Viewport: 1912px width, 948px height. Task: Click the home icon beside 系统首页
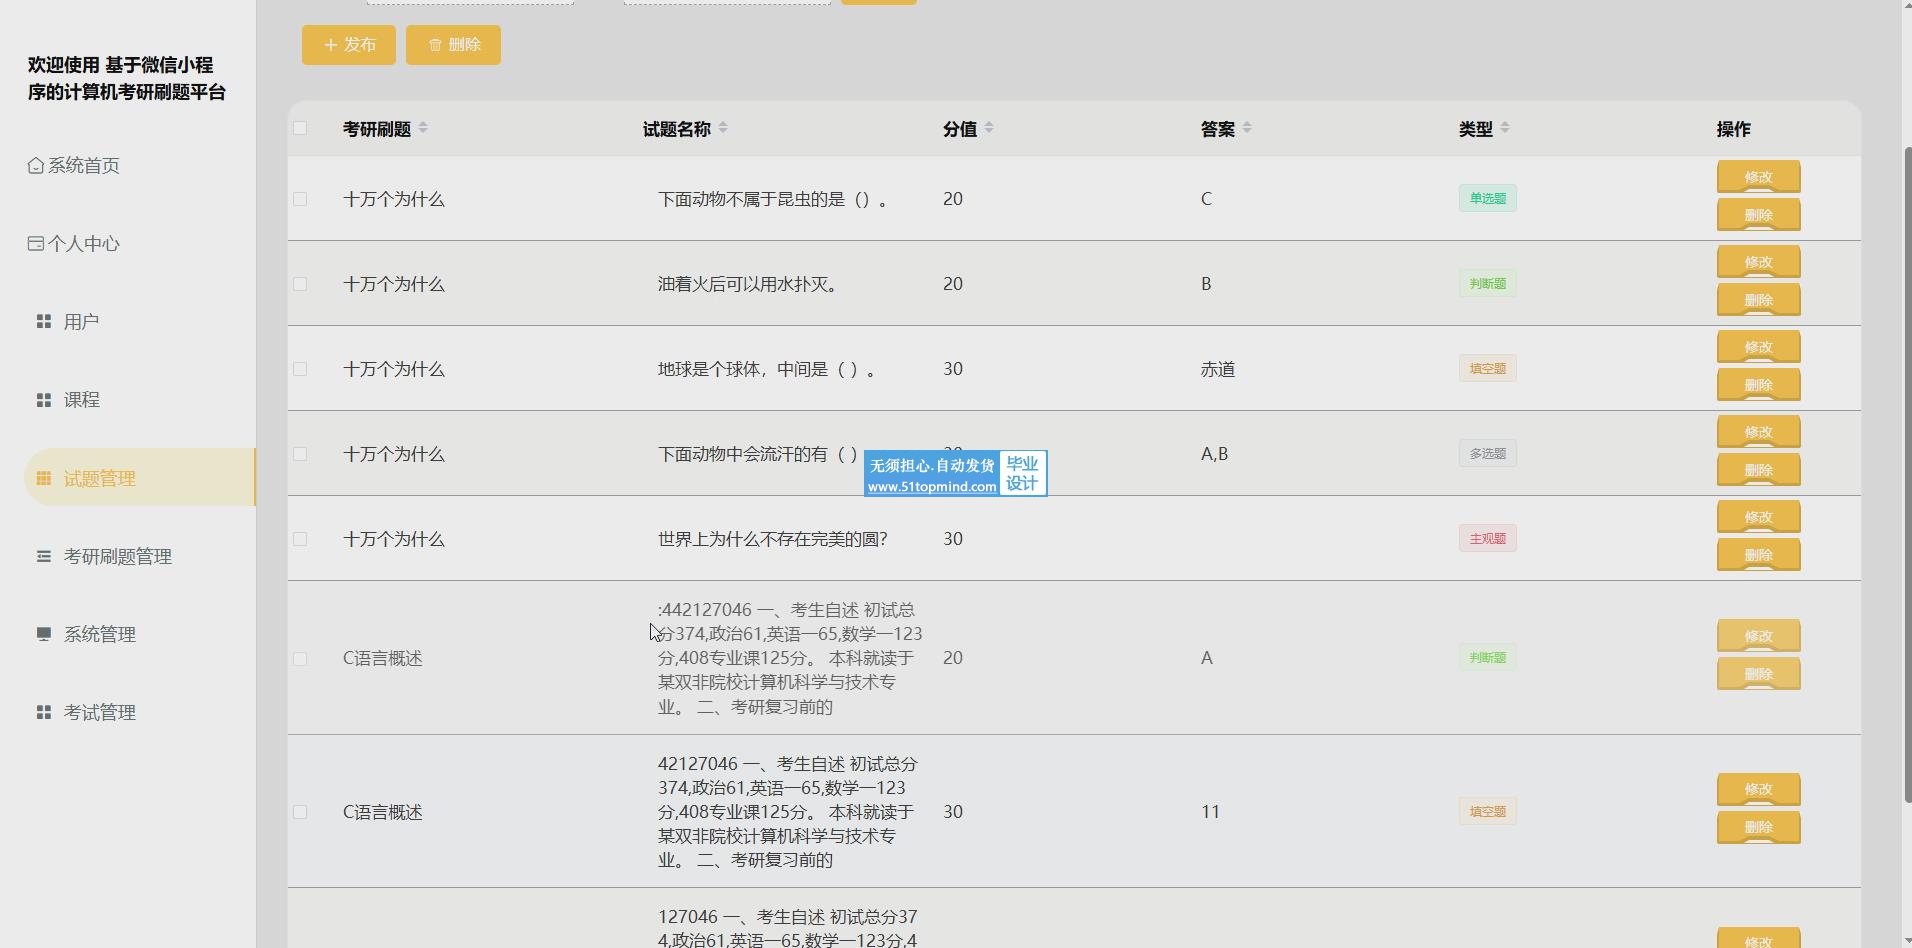tap(36, 166)
